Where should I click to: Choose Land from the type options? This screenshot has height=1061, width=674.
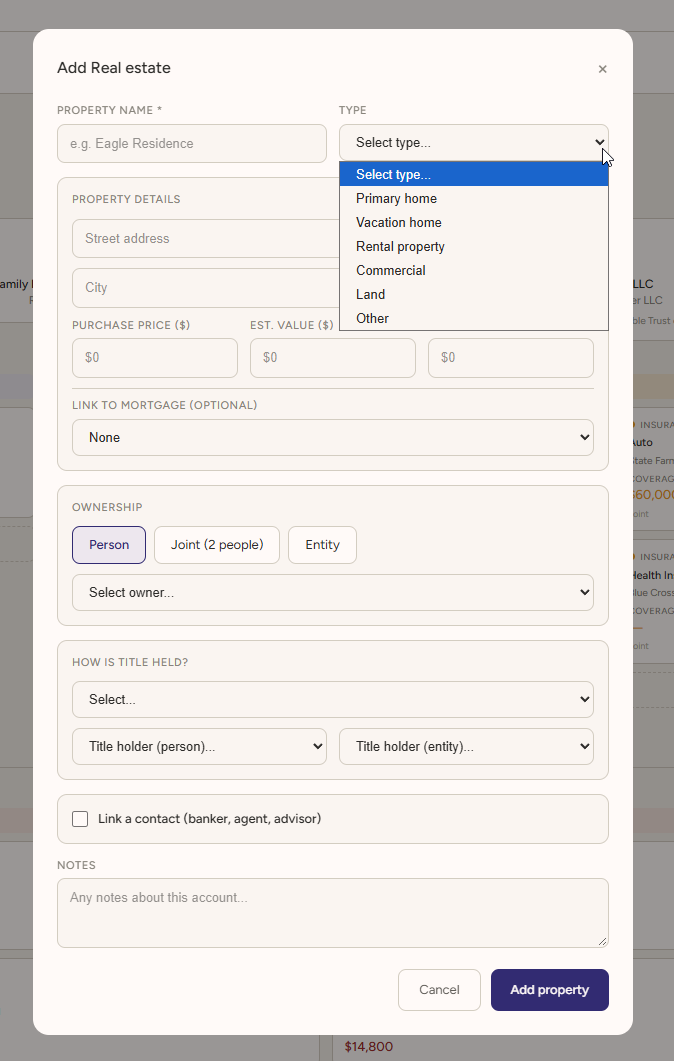coord(474,294)
